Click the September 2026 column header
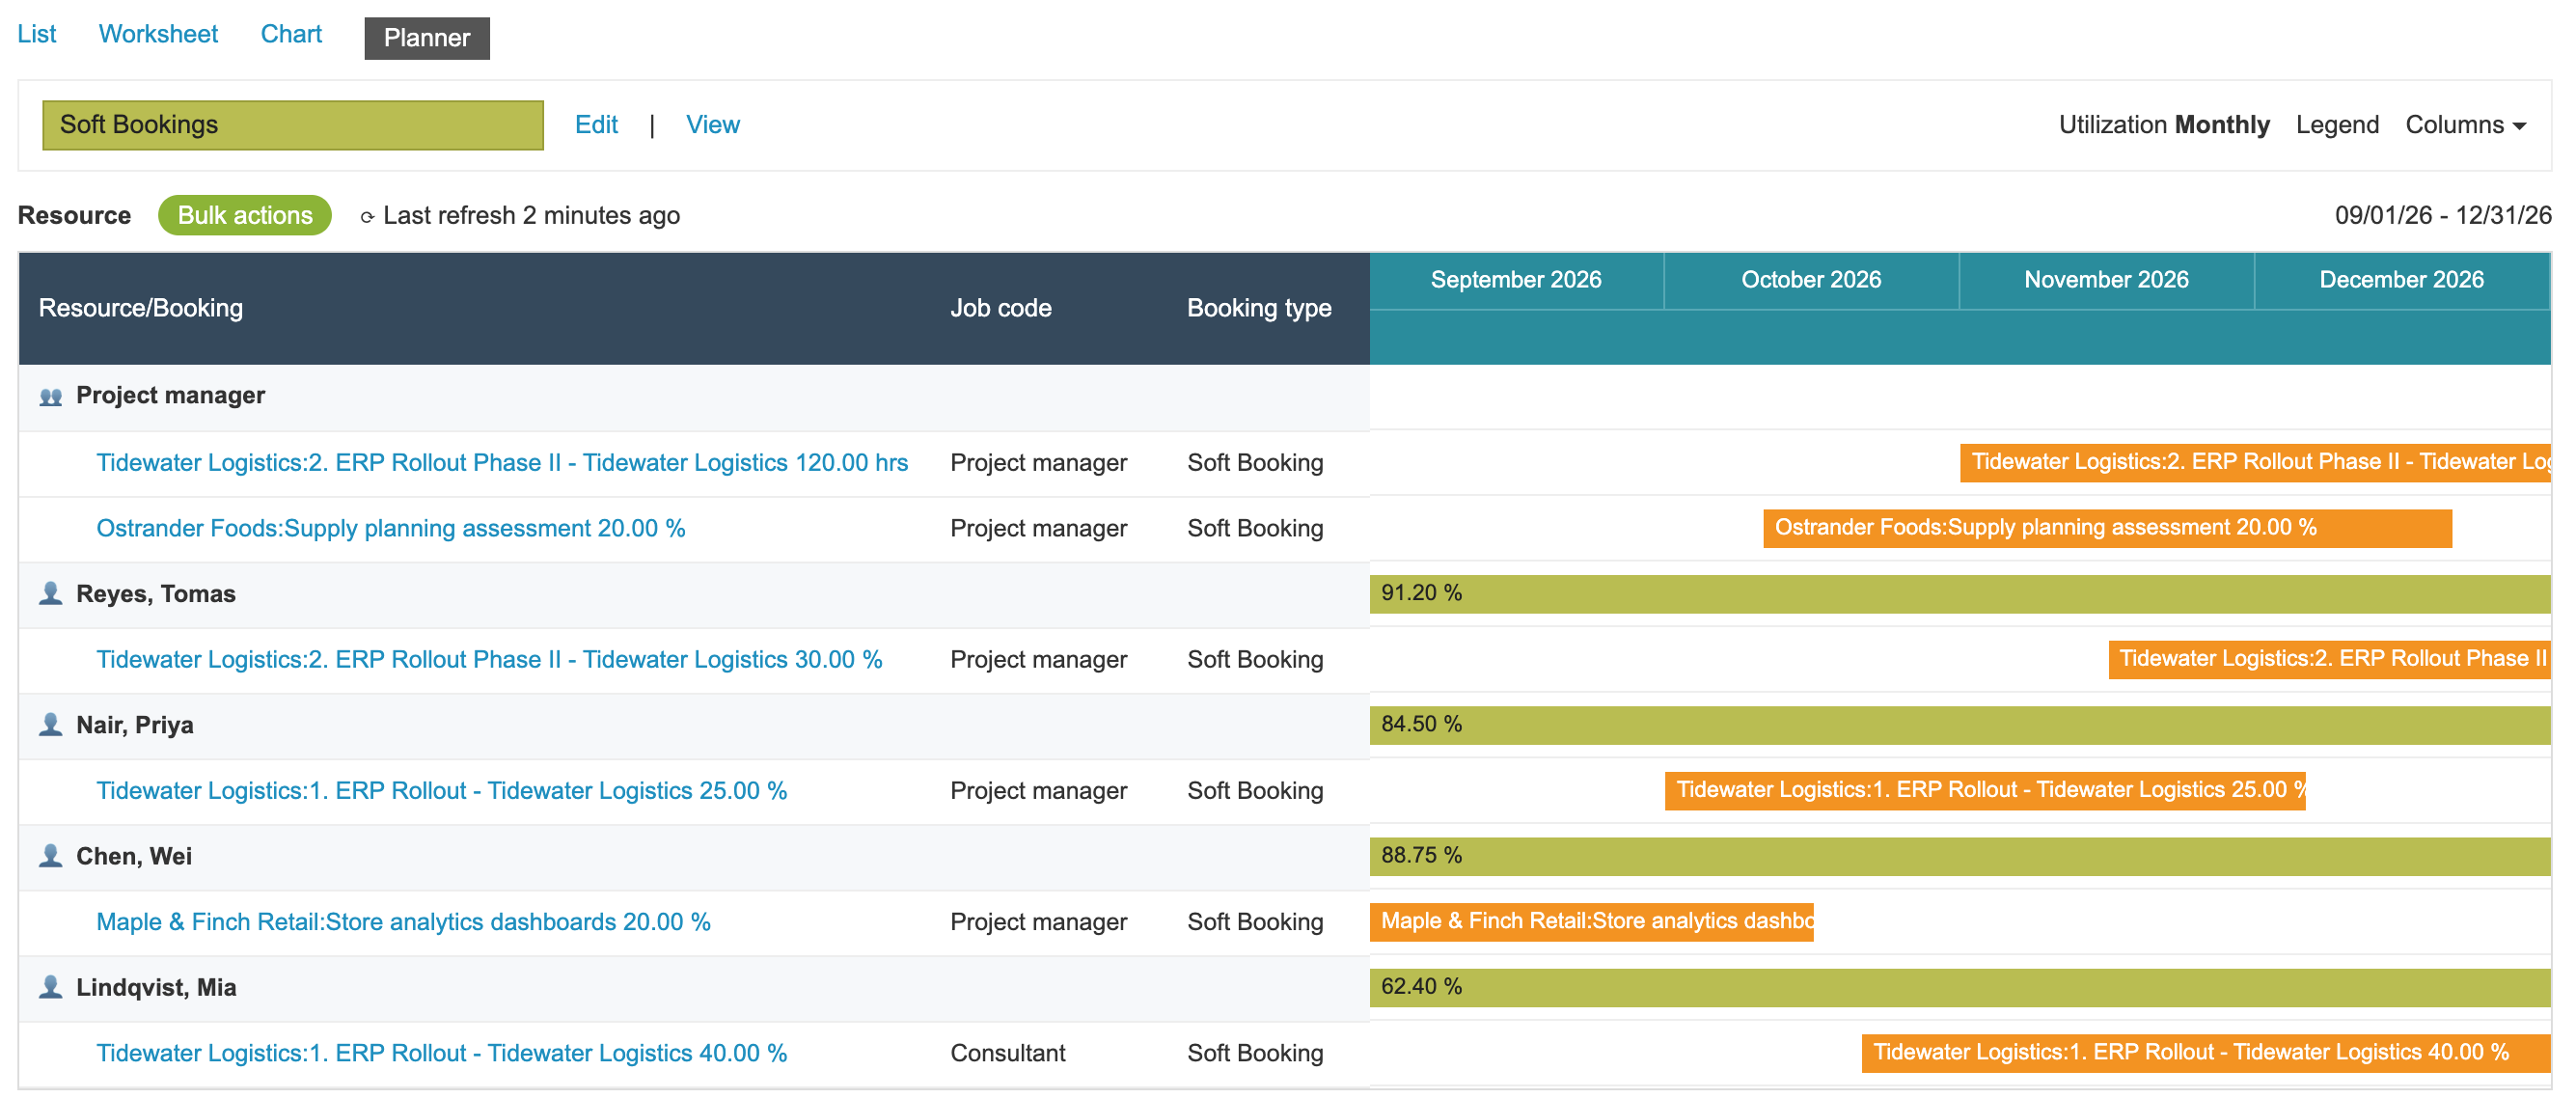The width and height of the screenshot is (2576, 1098). tap(1516, 280)
